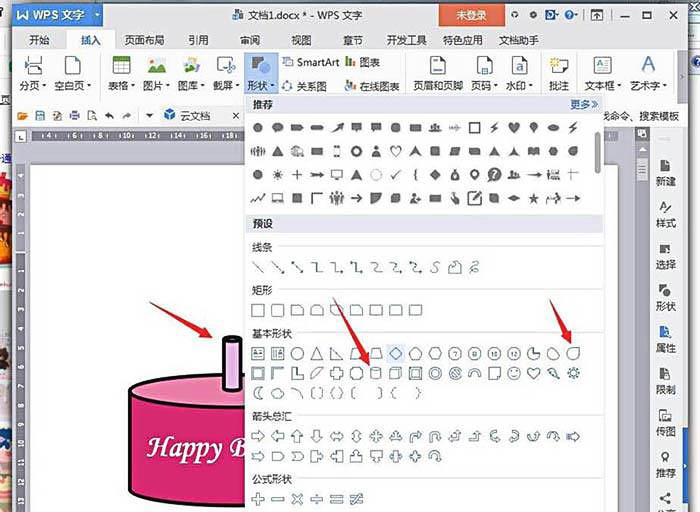This screenshot has width=700, height=512.
Task: Pick the isosceles triangle basic shape
Action: [x=317, y=354]
